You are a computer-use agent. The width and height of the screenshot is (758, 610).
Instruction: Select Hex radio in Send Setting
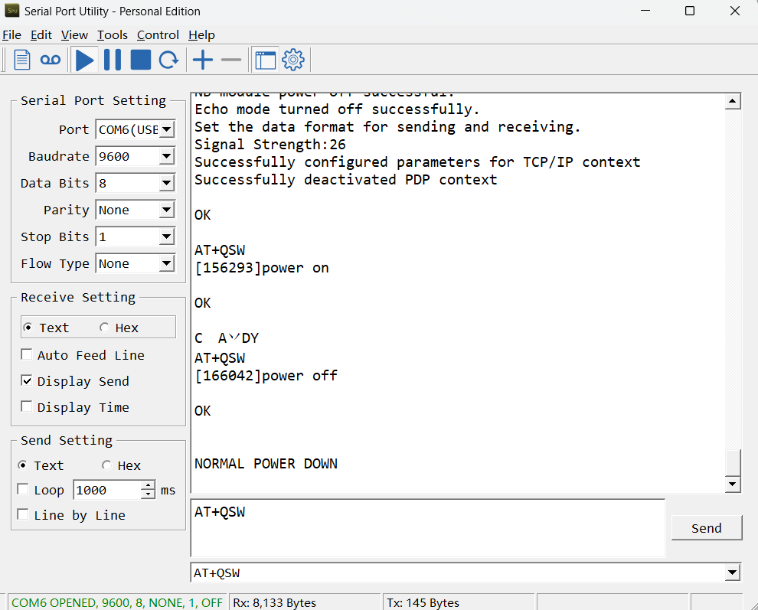click(106, 465)
